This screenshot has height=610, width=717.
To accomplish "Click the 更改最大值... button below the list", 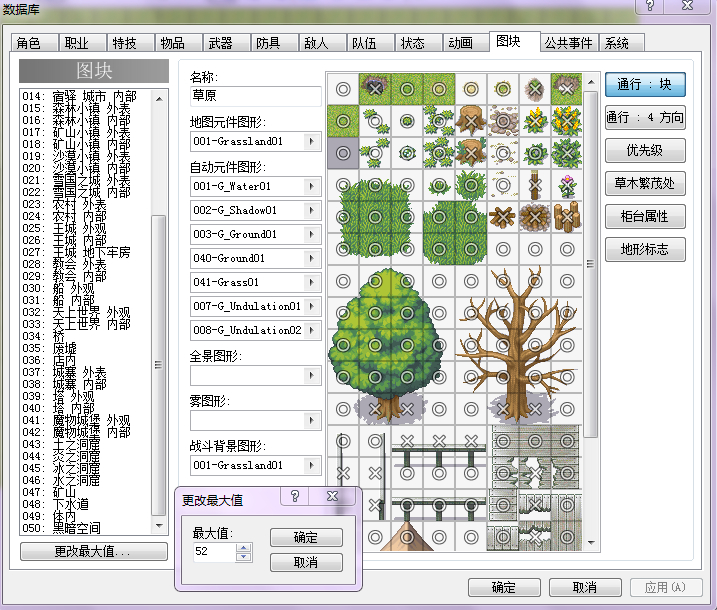I will click(94, 551).
